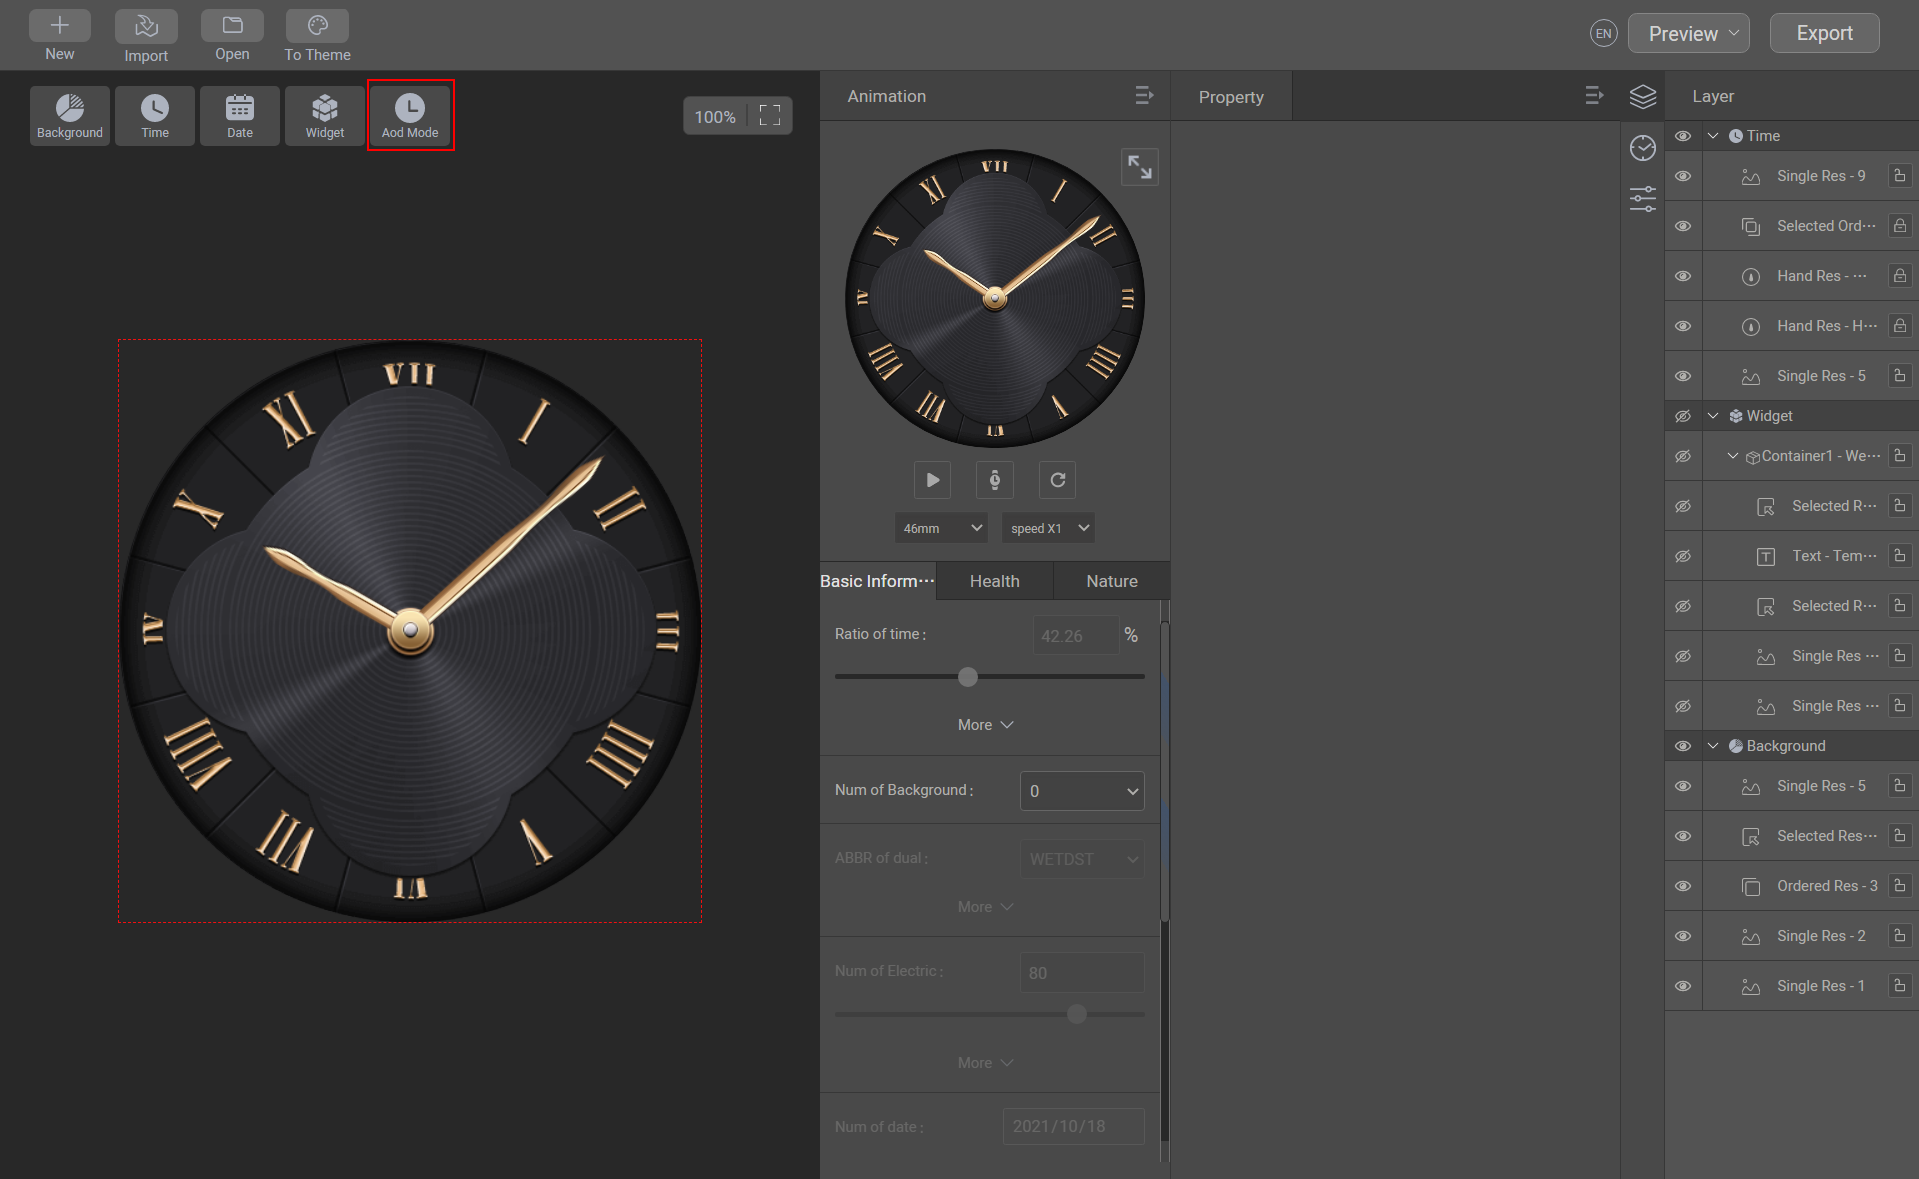Image resolution: width=1919 pixels, height=1179 pixels.
Task: Click the refresh animation button
Action: coord(1057,480)
